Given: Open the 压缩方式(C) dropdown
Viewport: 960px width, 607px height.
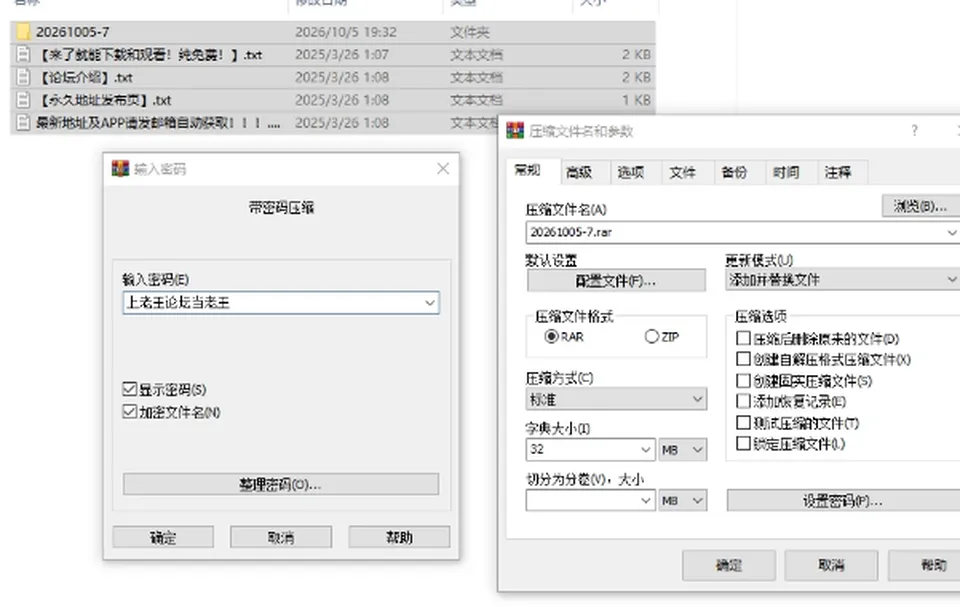Looking at the screenshot, I should [697, 399].
